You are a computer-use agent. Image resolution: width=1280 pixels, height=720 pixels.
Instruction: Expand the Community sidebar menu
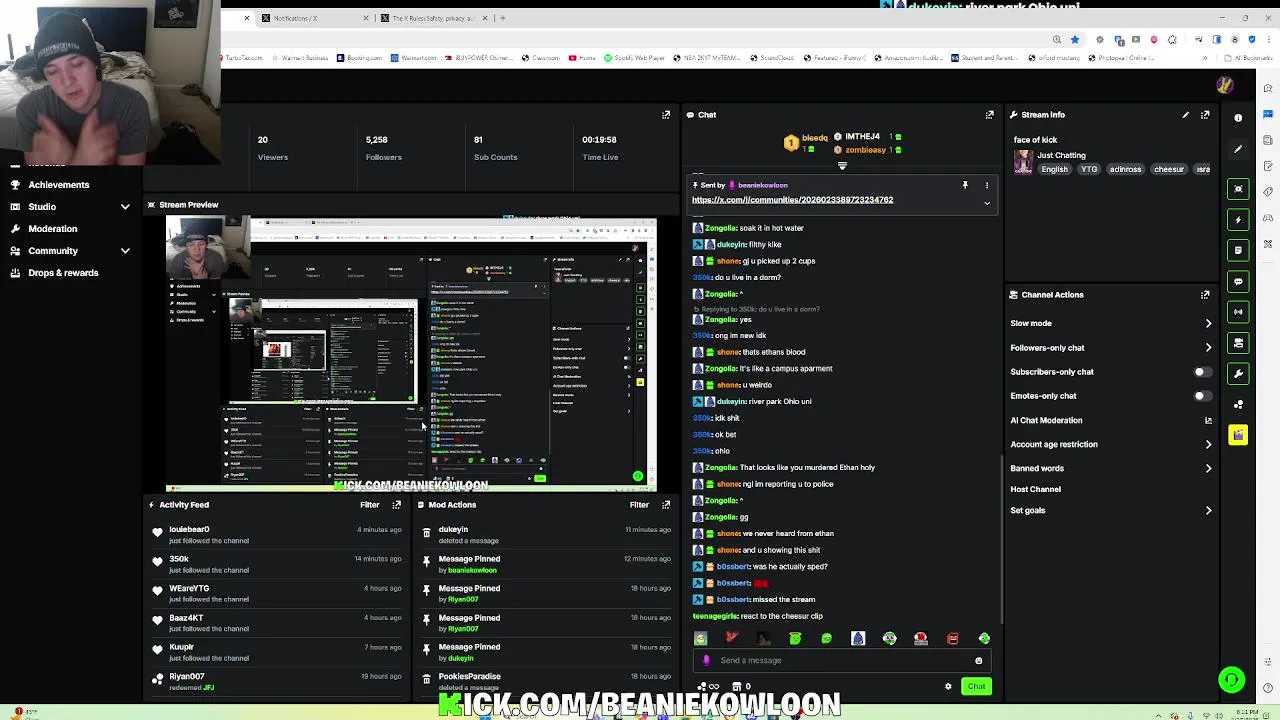pyautogui.click(x=125, y=251)
